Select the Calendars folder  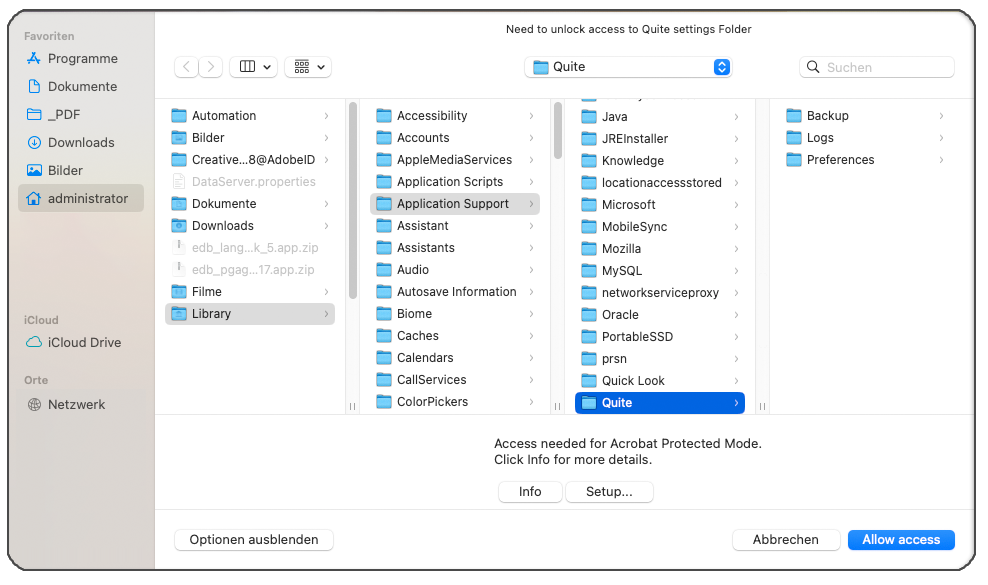pos(455,357)
